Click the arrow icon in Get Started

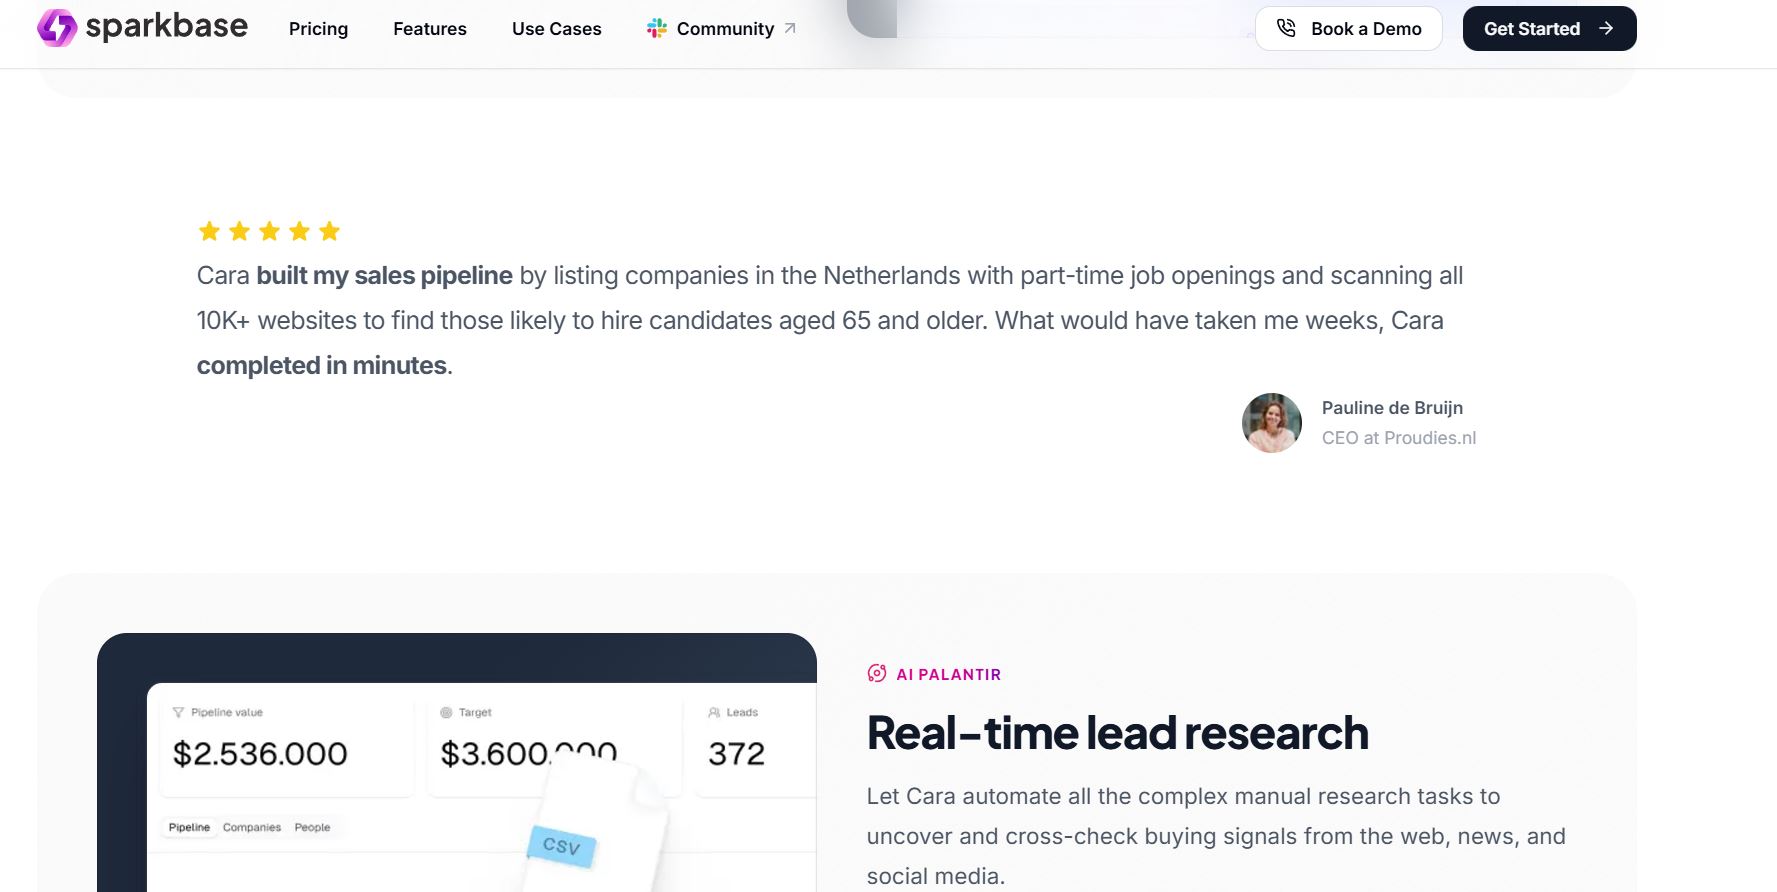[x=1606, y=28]
